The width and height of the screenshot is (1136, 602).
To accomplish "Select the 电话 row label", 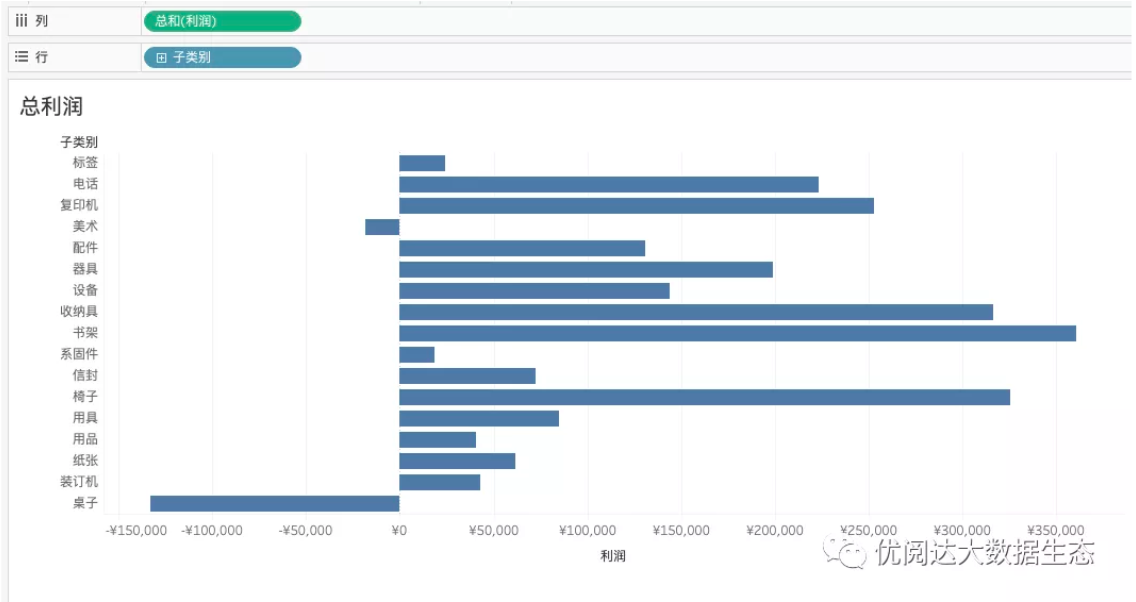I will tap(85, 184).
